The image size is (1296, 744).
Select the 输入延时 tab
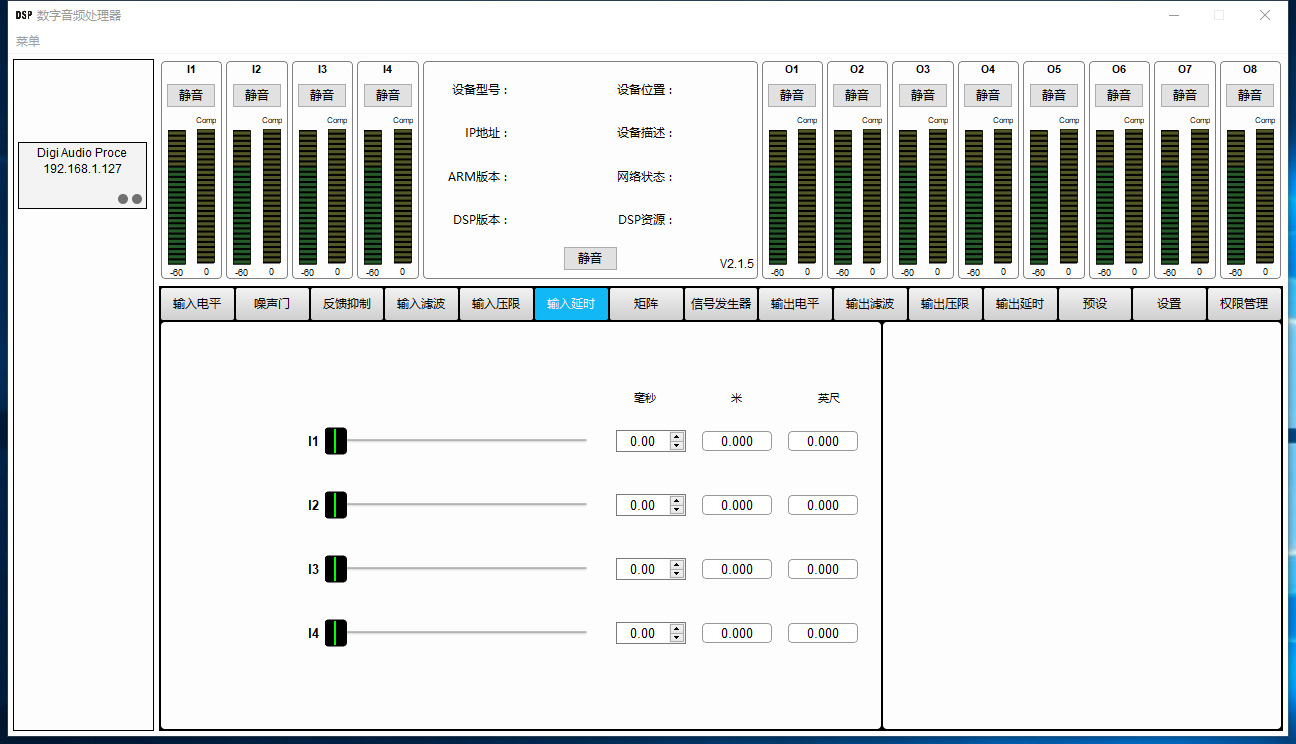(571, 304)
